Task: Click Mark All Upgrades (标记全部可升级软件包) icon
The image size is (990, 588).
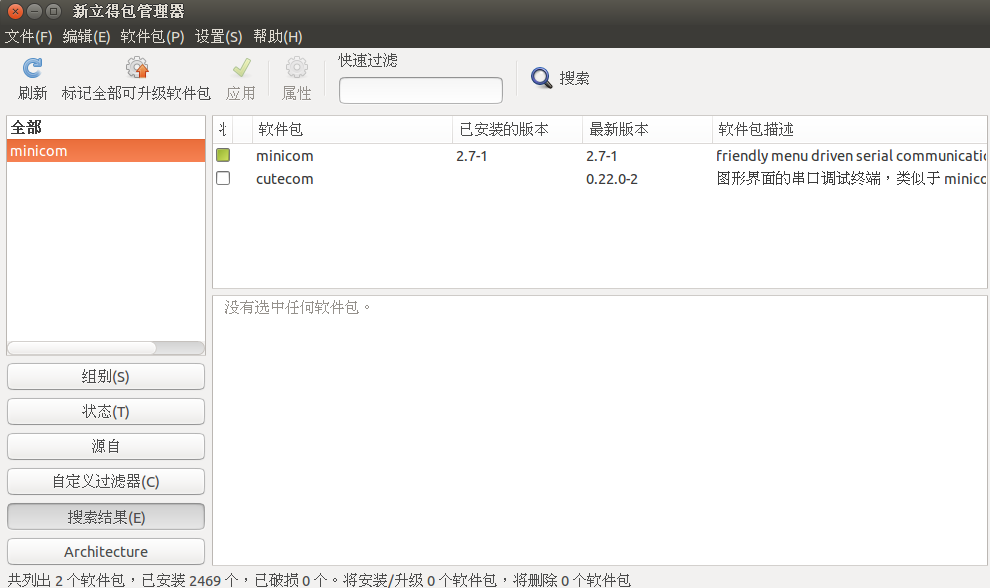Action: [x=136, y=68]
